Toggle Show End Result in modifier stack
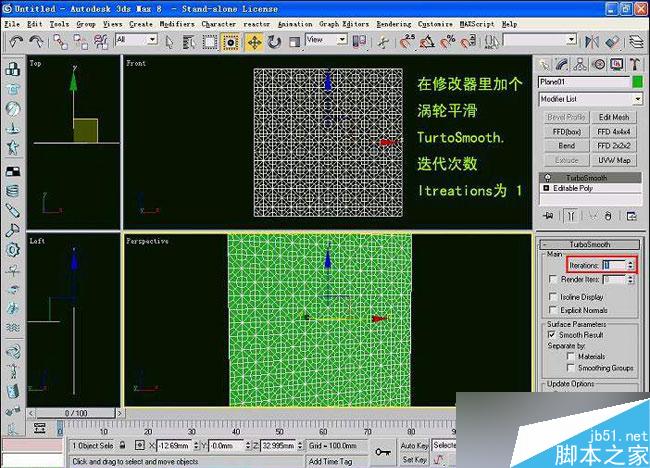650x468 pixels. 570,216
